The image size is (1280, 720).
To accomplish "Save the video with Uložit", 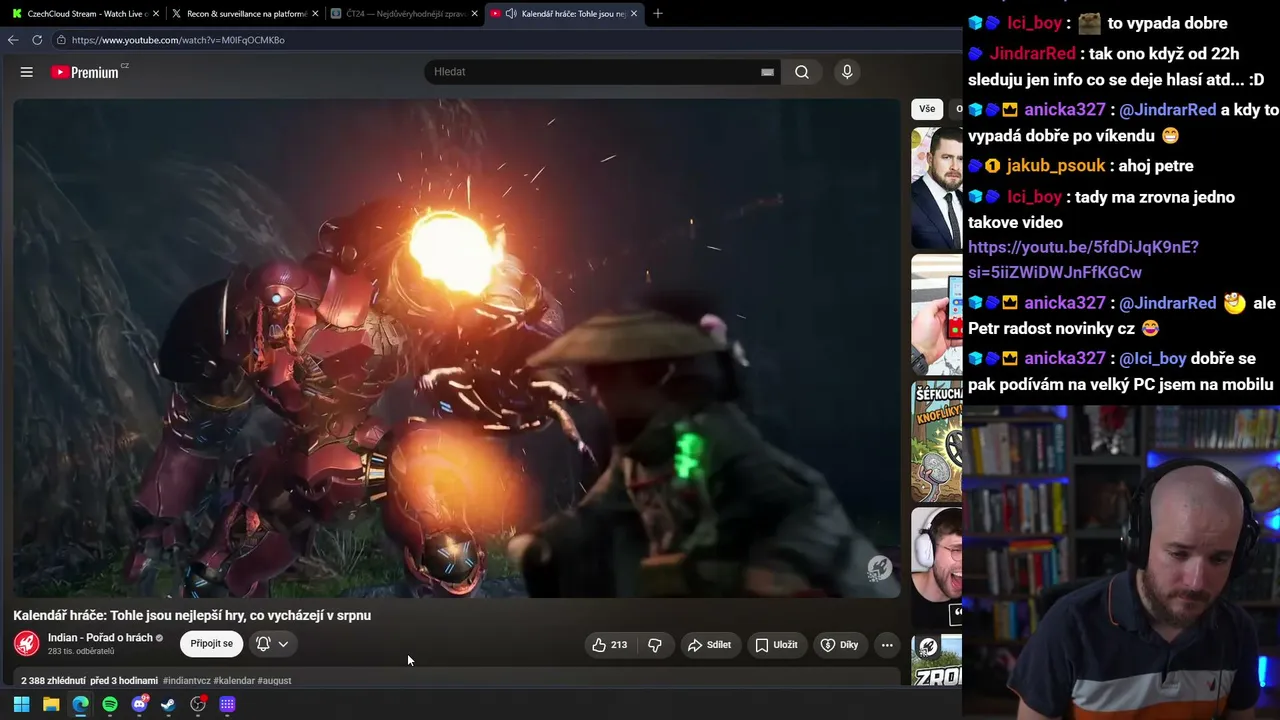I will point(776,645).
